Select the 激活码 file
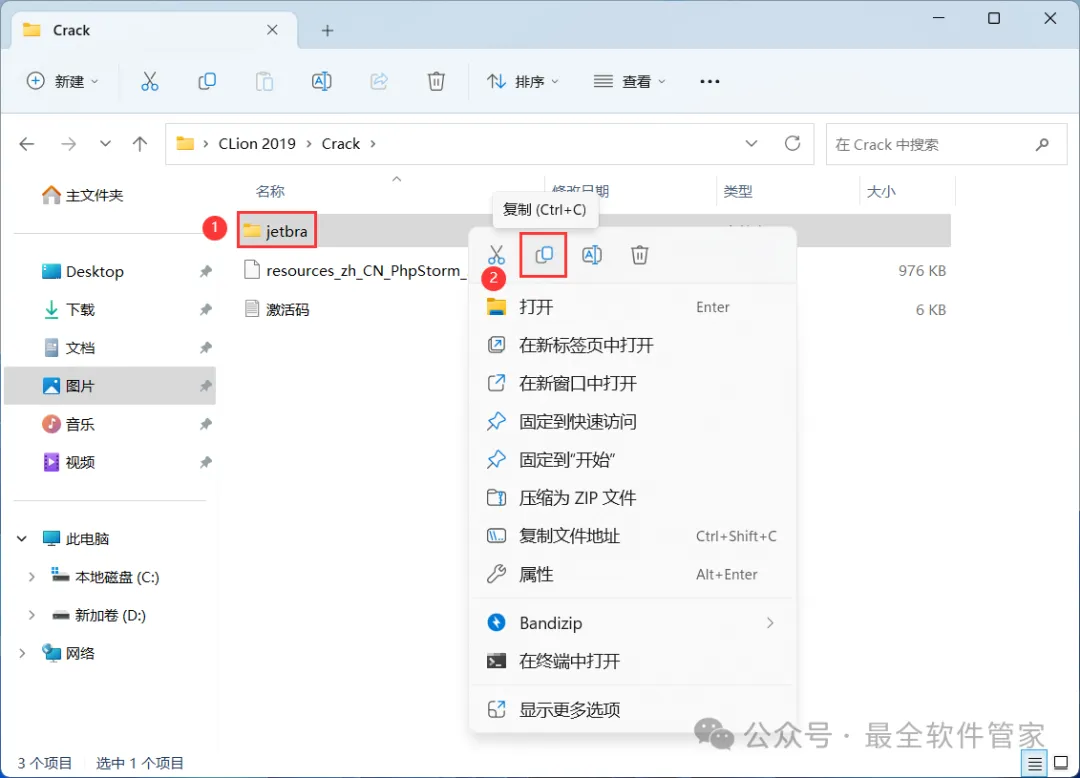This screenshot has height=778, width=1080. point(278,309)
